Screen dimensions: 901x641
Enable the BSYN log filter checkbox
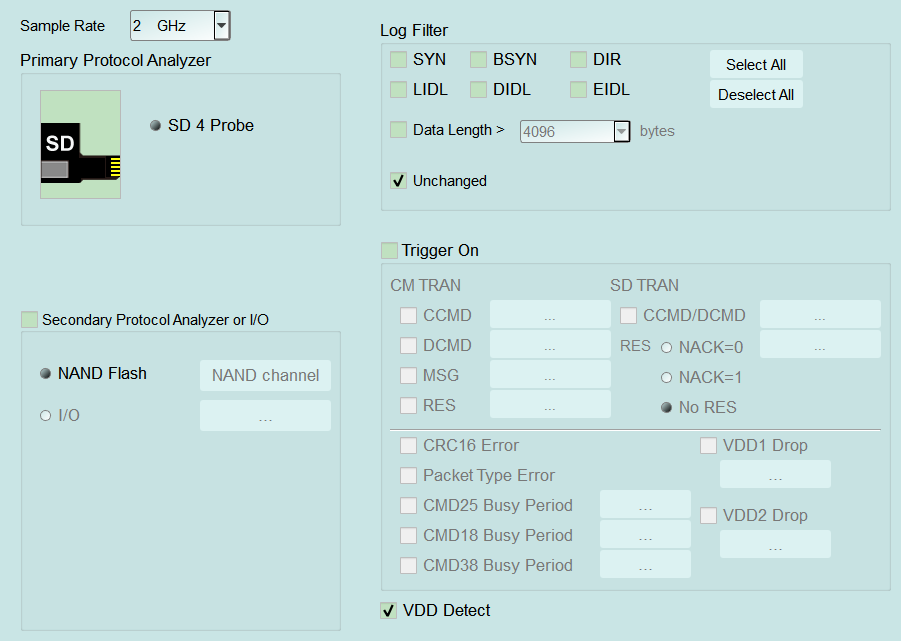coord(478,59)
